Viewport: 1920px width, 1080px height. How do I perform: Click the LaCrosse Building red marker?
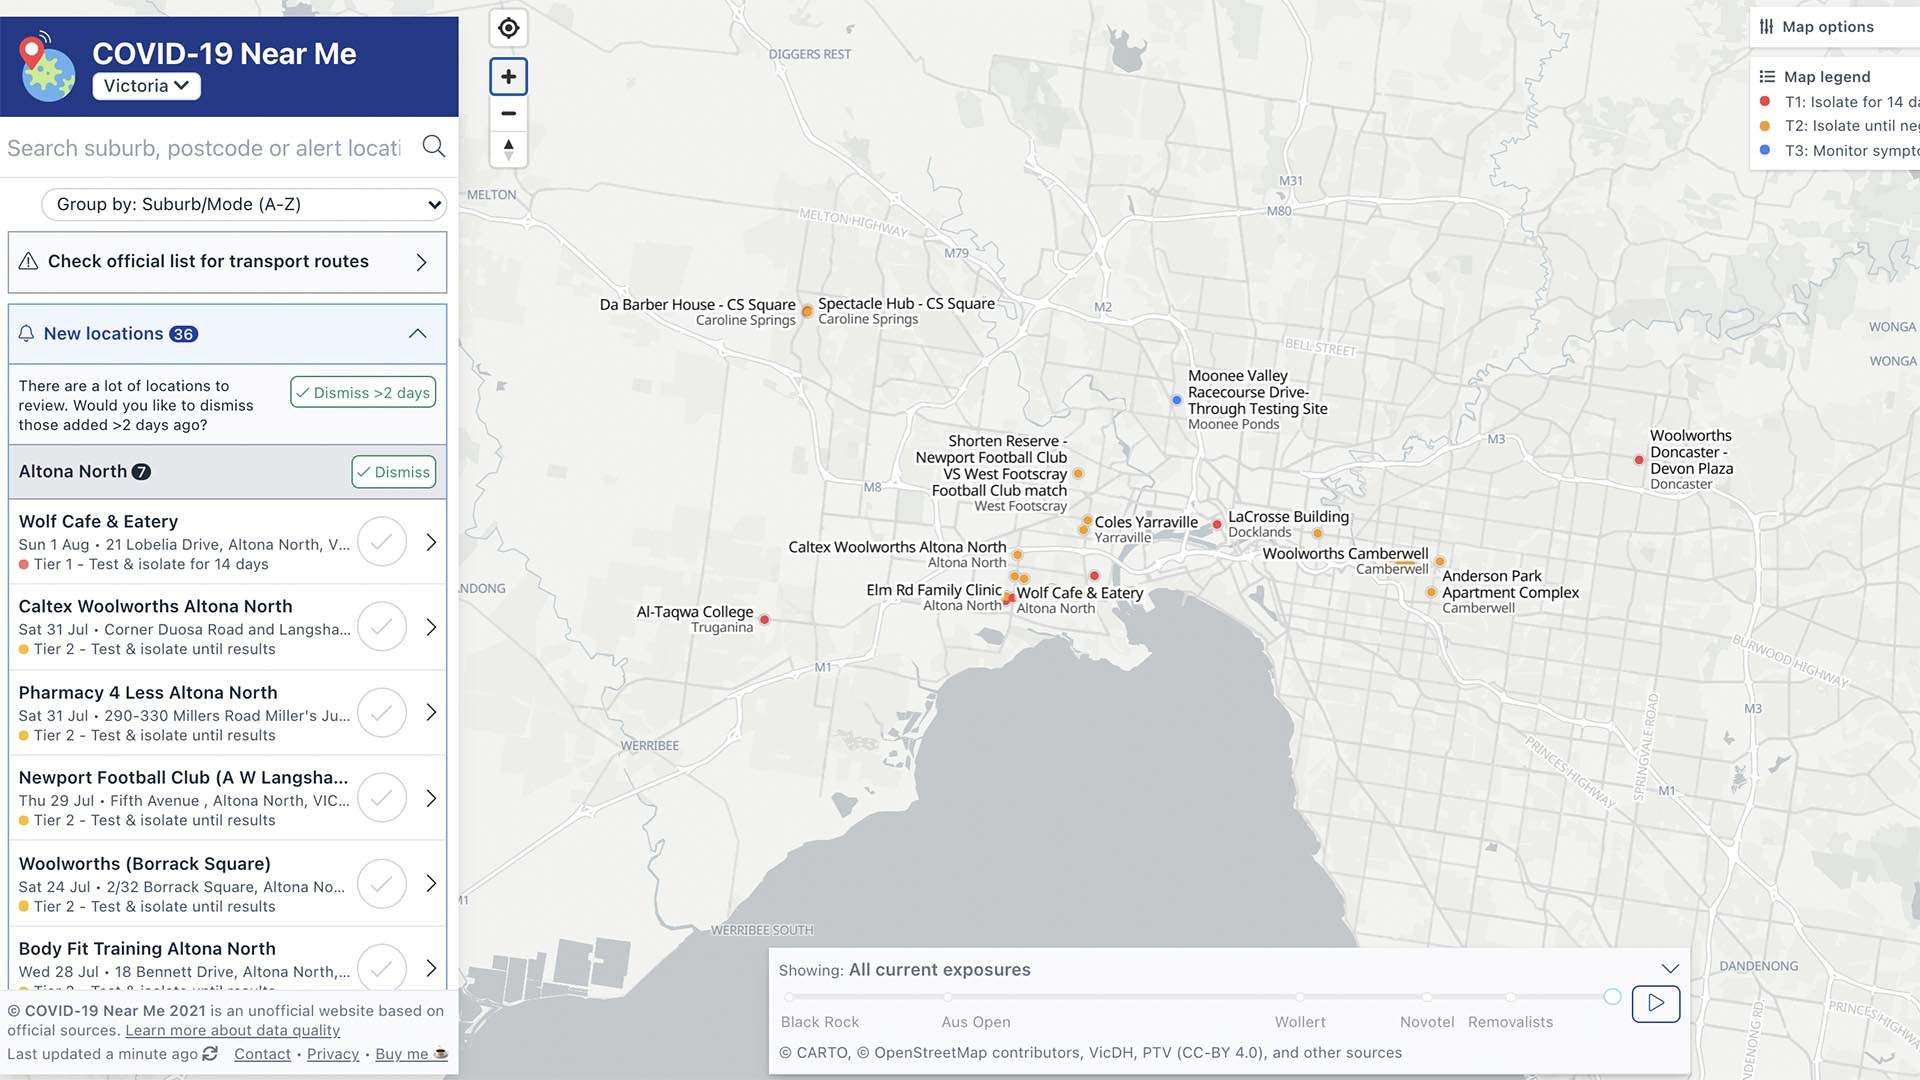pyautogui.click(x=1217, y=524)
